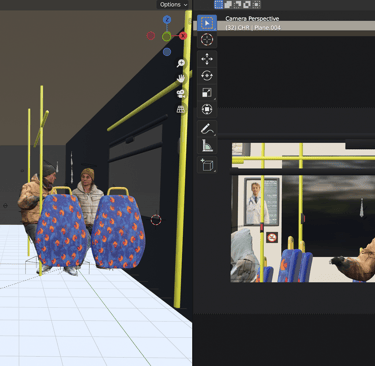Select the Select Box tool
375x366 pixels.
[207, 23]
